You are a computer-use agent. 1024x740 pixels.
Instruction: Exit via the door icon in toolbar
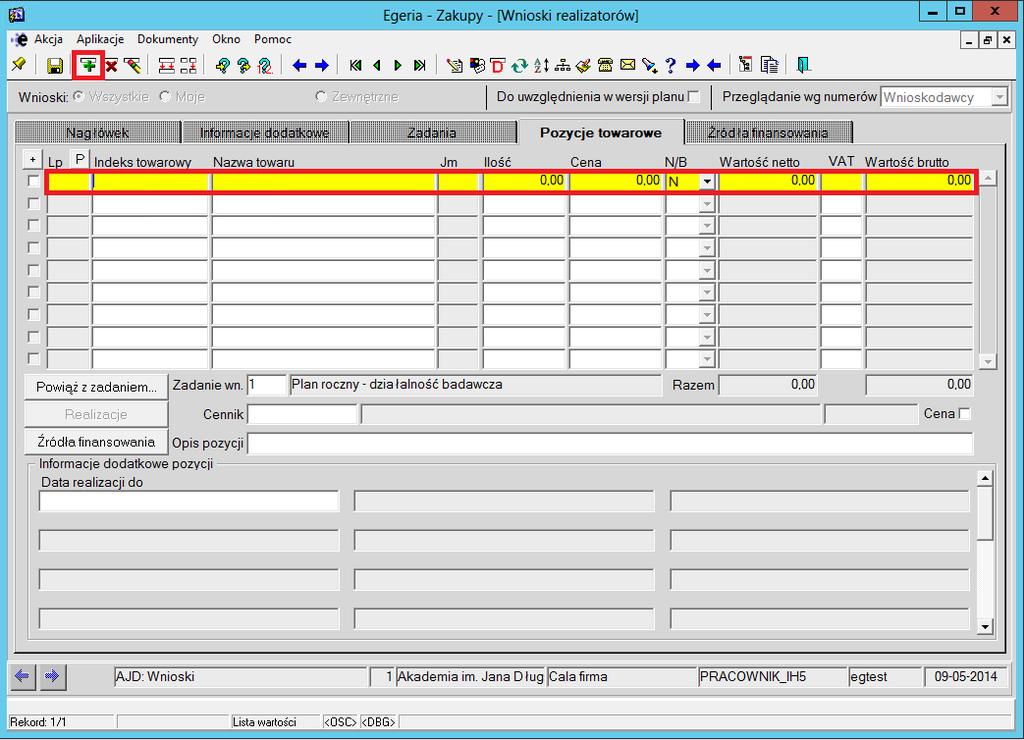[x=803, y=65]
